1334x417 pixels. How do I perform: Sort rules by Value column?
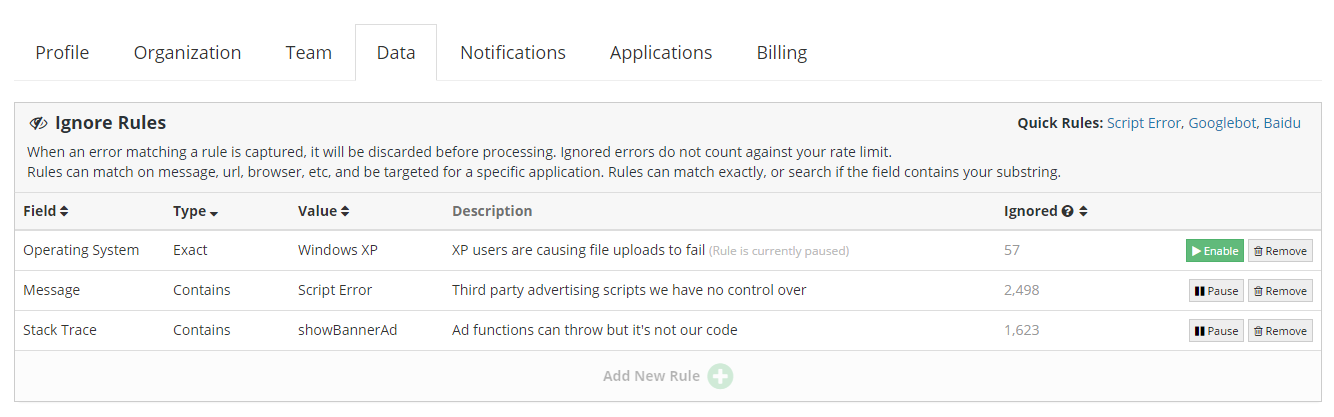324,211
